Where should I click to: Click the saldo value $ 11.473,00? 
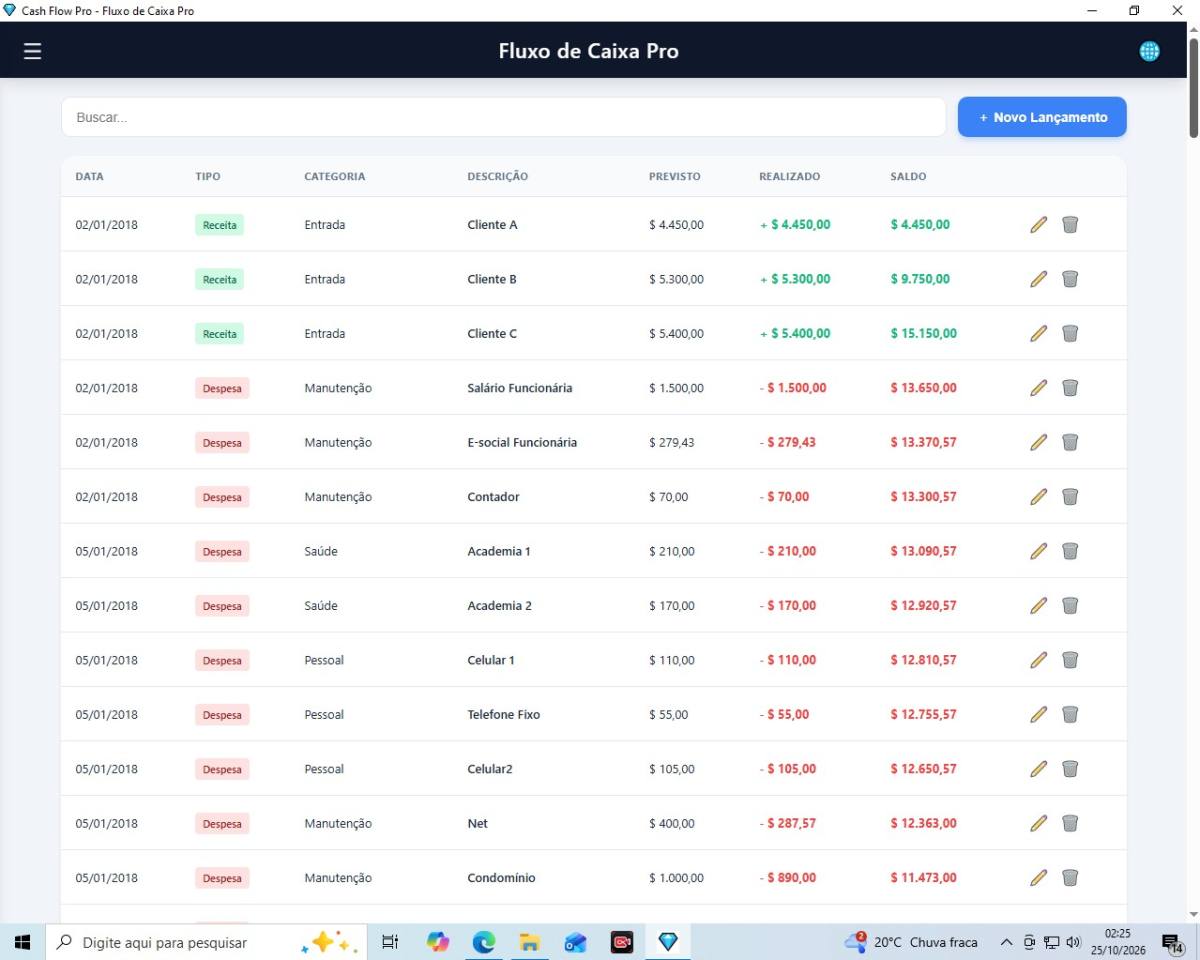(924, 878)
